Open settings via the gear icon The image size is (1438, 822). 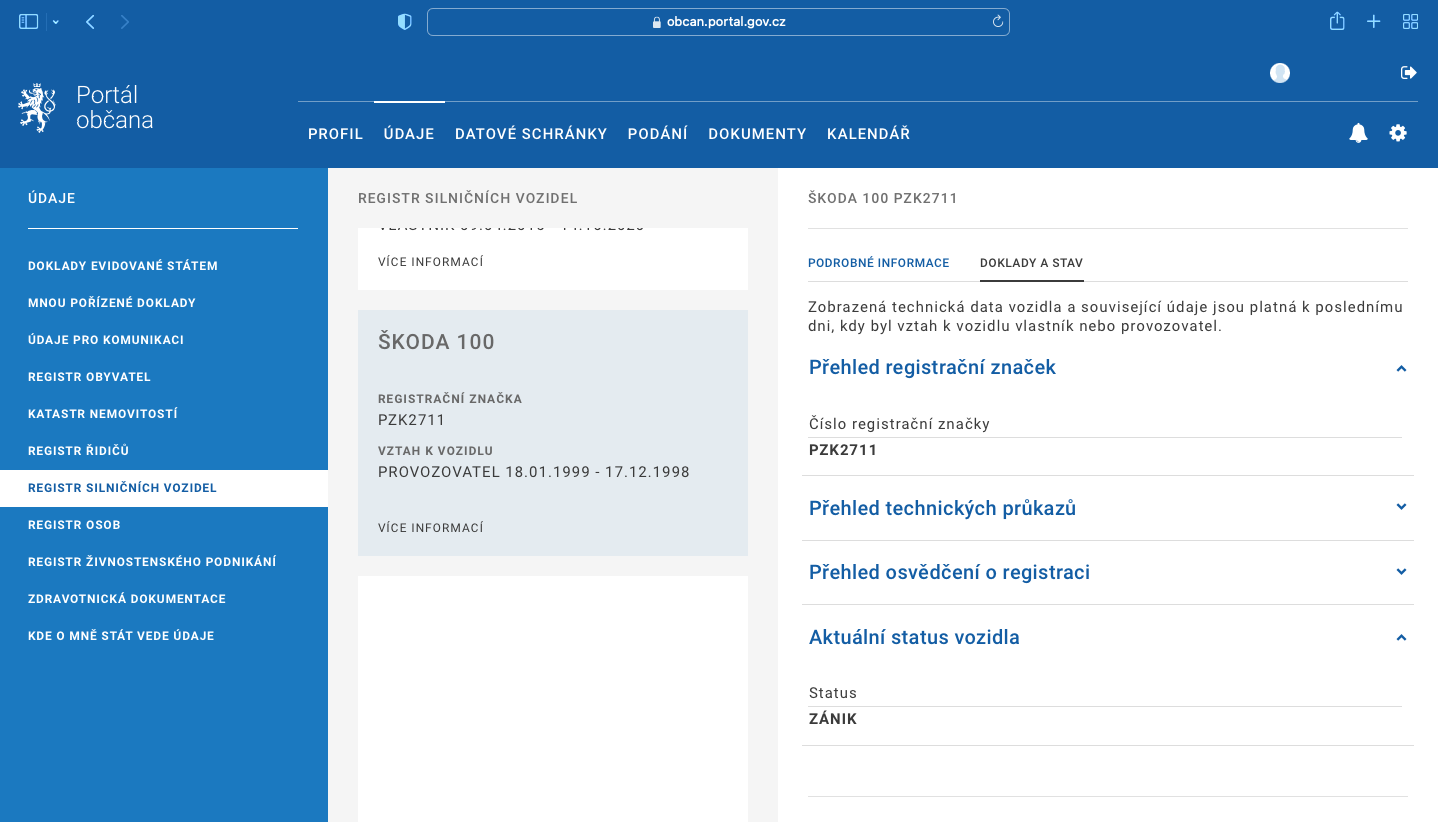coord(1398,133)
